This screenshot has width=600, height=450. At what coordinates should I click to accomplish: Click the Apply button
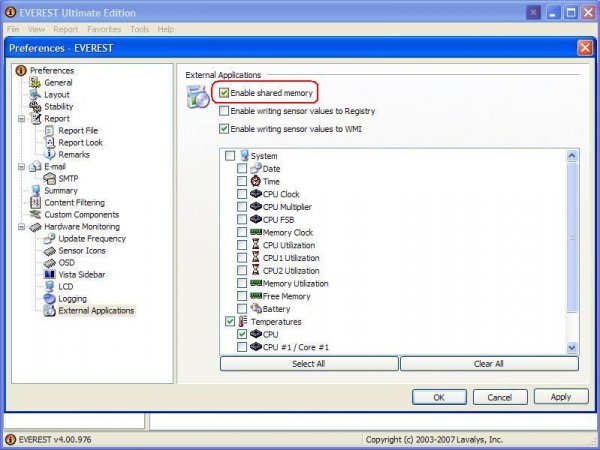tap(561, 397)
